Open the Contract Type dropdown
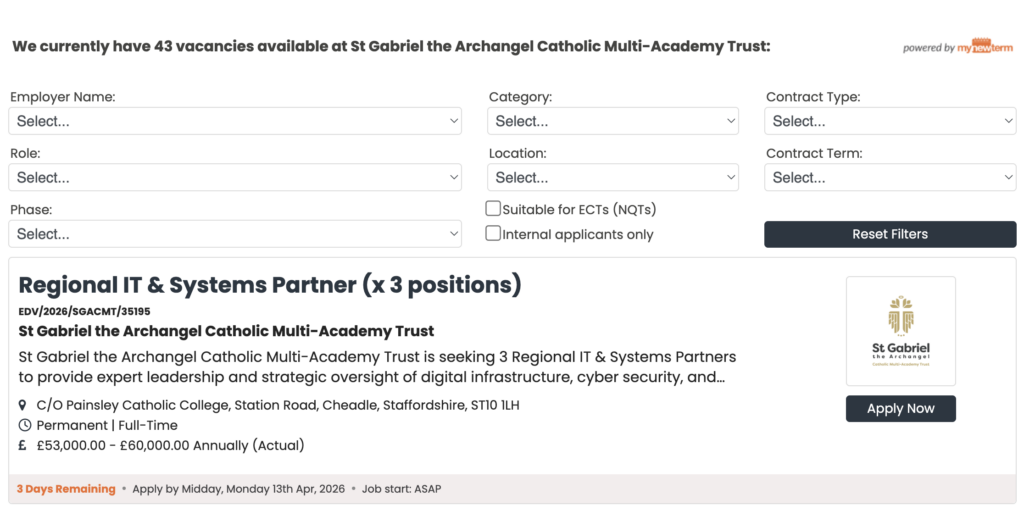 tap(890, 121)
